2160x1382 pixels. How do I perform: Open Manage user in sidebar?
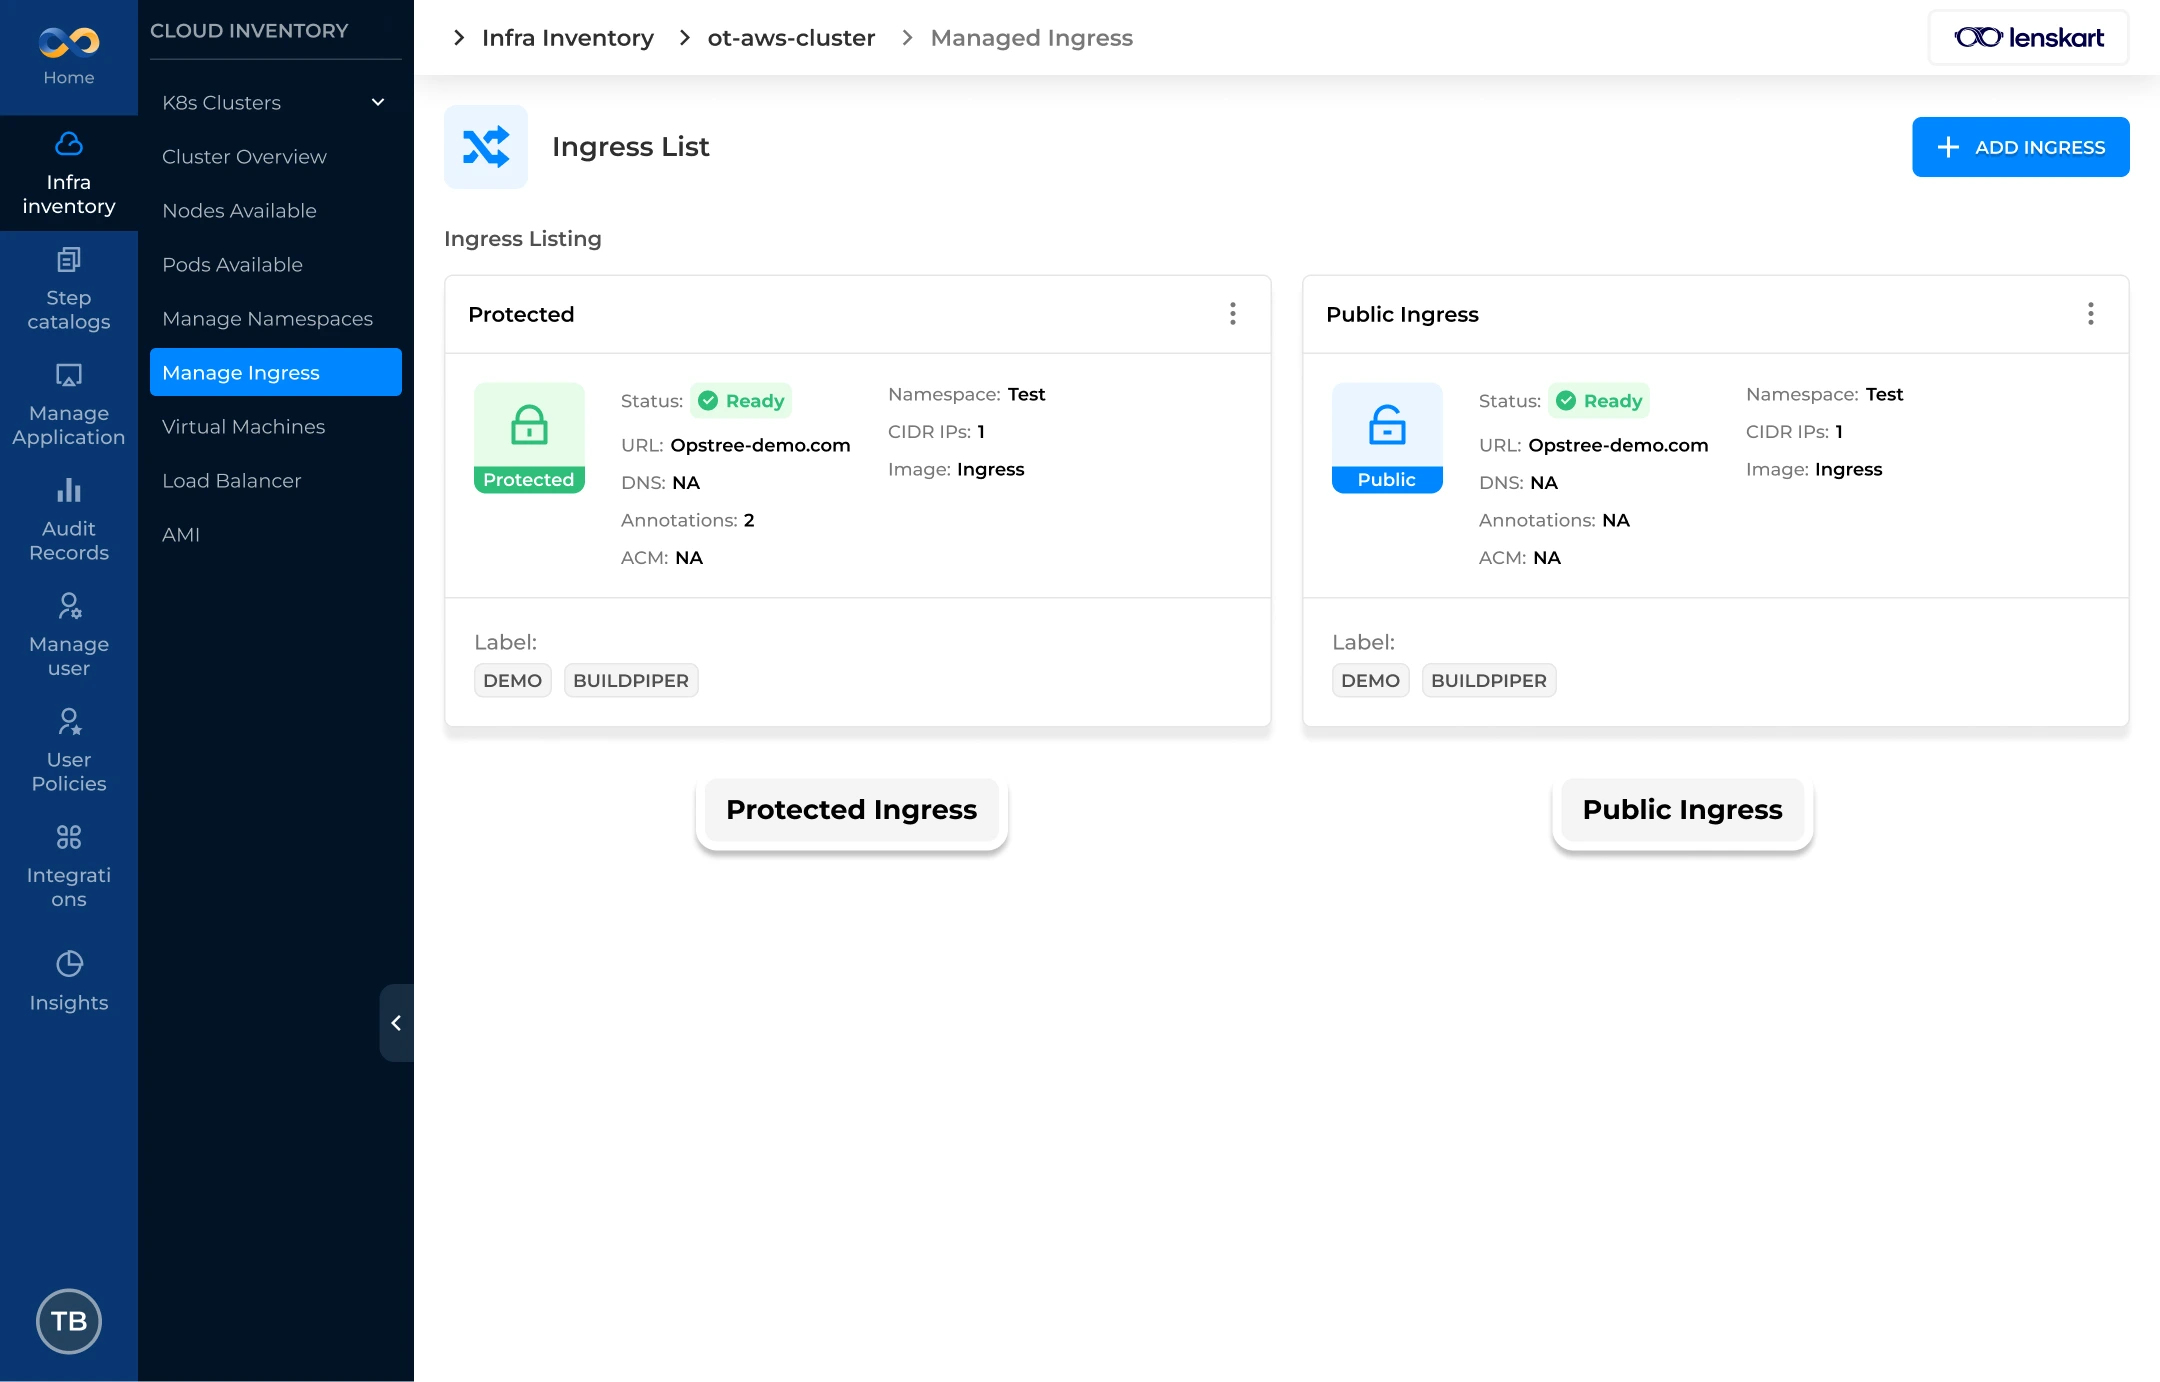[69, 636]
